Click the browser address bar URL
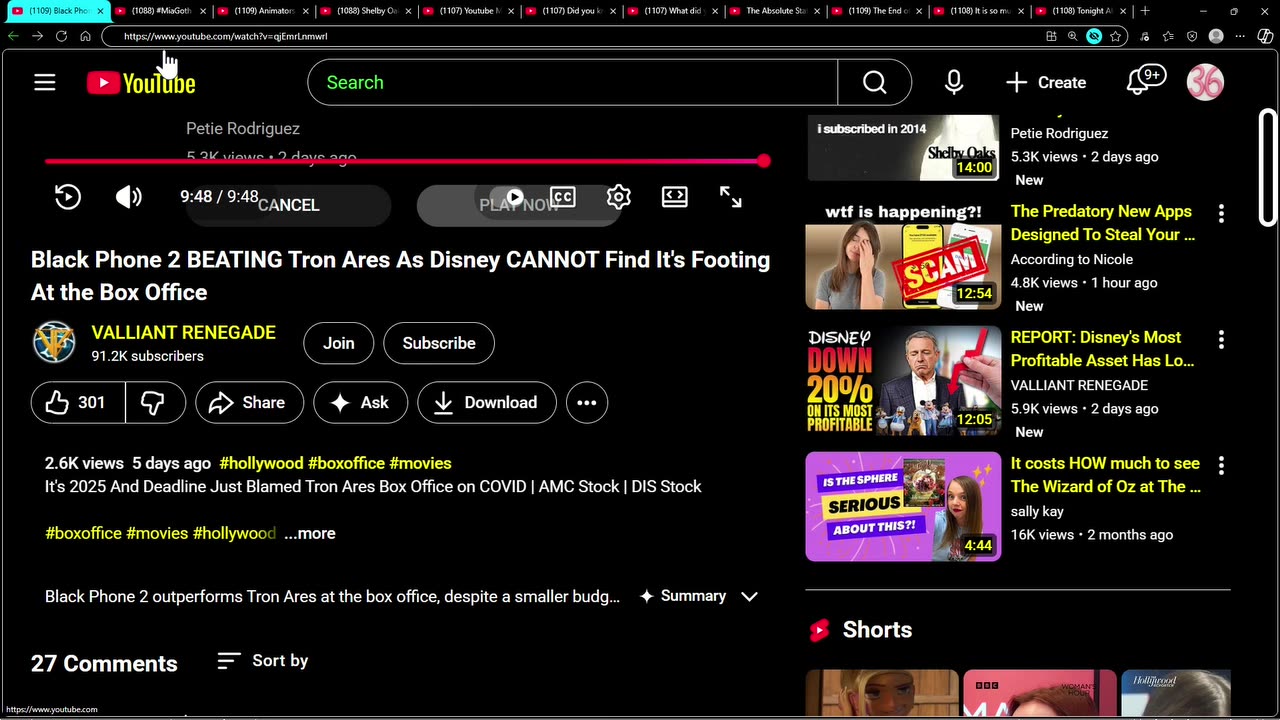This screenshot has width=1280, height=720. click(225, 36)
